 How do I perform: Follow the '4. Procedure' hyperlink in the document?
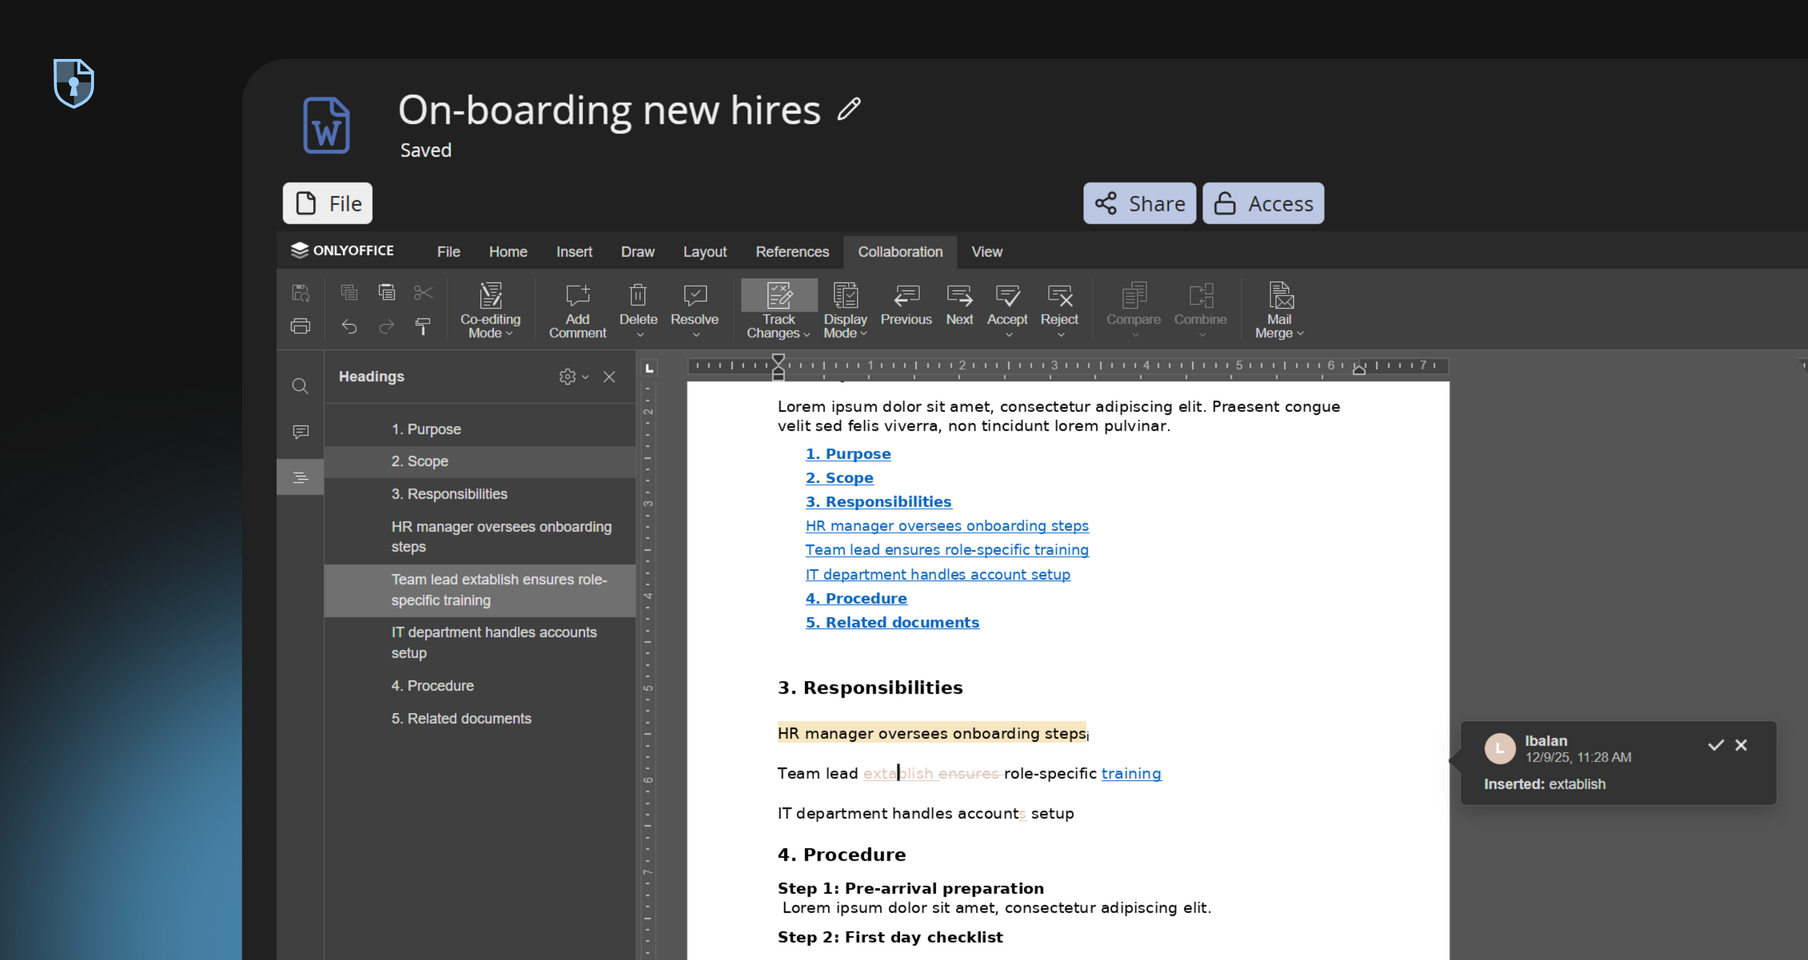856,597
